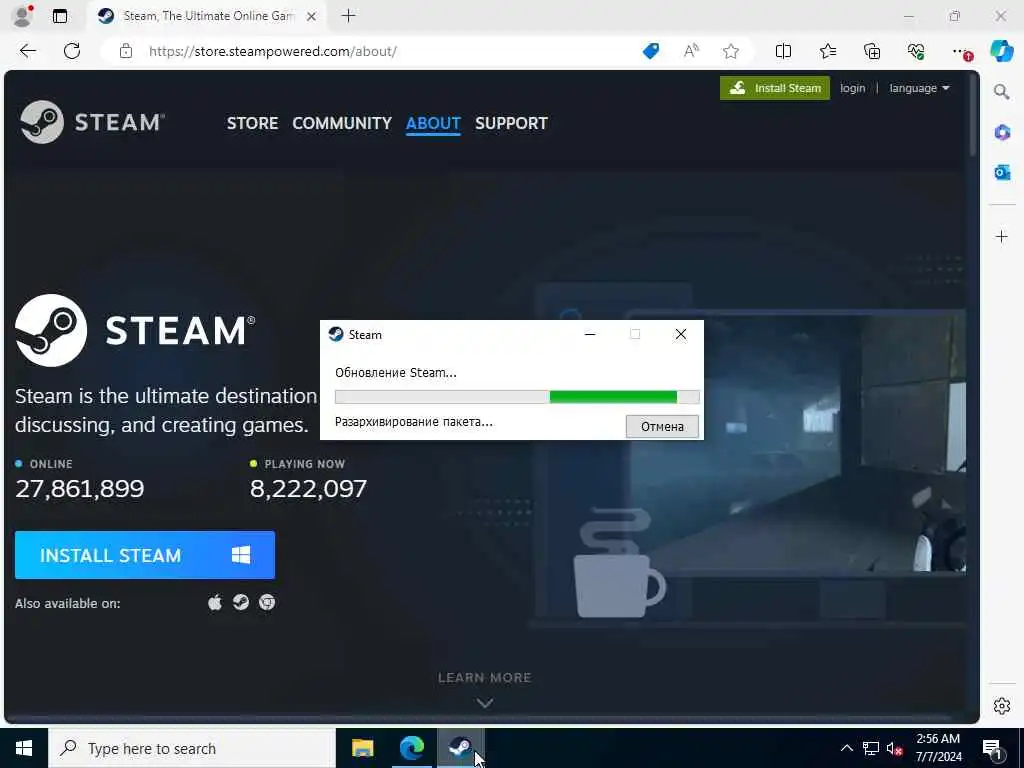The width and height of the screenshot is (1024, 768).
Task: Click the chevron below LEARN MORE
Action: (x=485, y=703)
